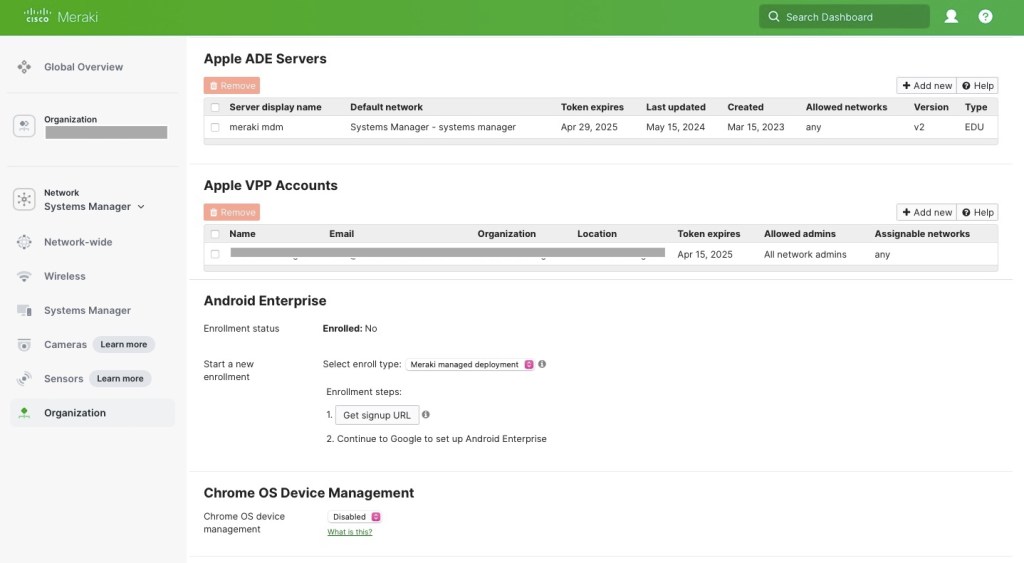Image resolution: width=1024 pixels, height=563 pixels.
Task: Open the What is this? link
Action: point(349,532)
